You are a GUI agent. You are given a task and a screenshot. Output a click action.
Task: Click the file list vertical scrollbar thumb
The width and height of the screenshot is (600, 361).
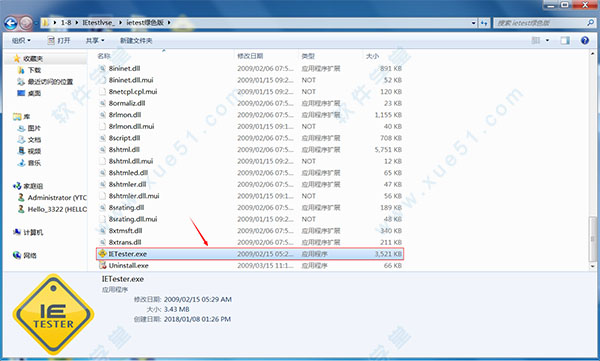click(x=592, y=239)
